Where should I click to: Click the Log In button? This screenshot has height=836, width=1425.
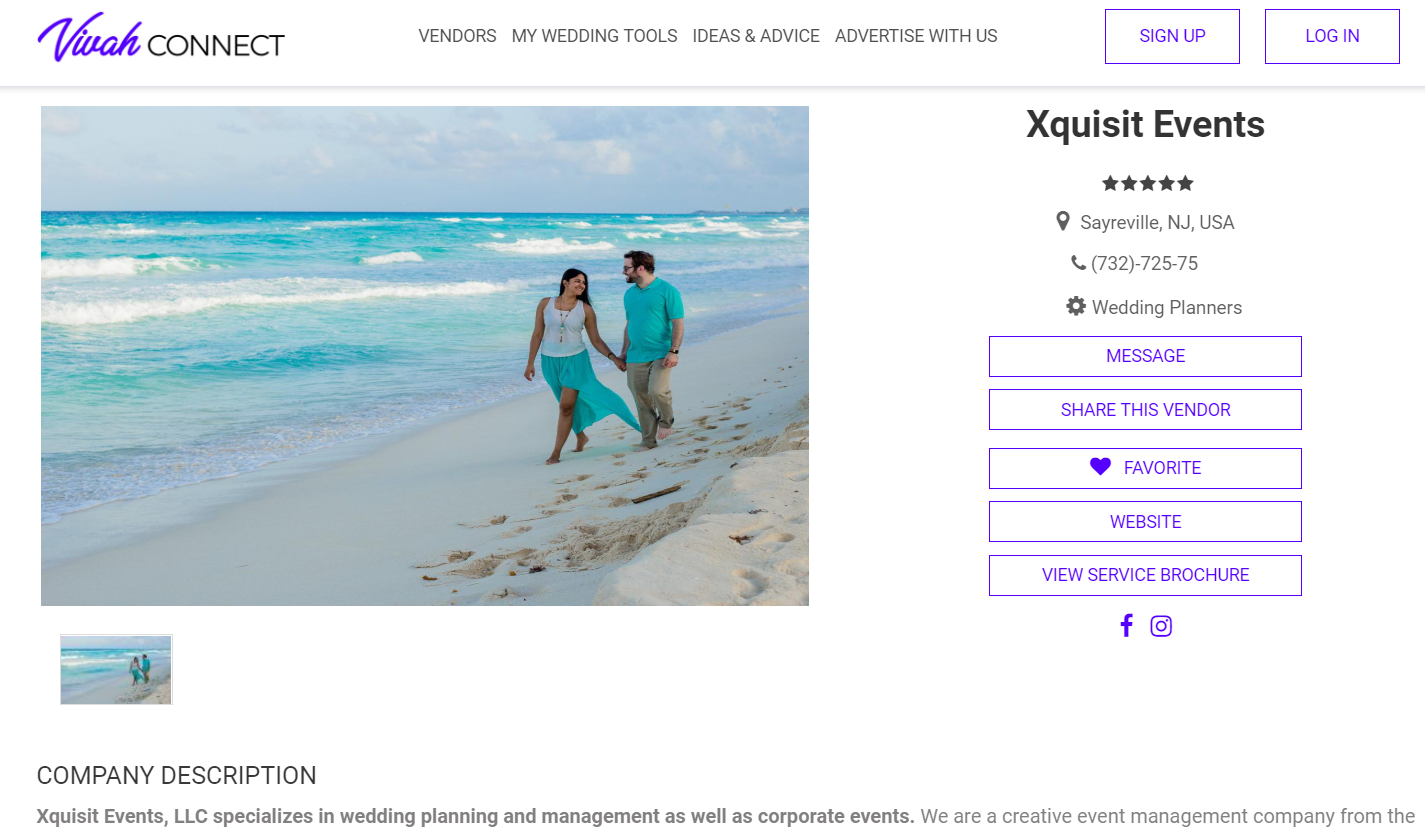point(1332,36)
